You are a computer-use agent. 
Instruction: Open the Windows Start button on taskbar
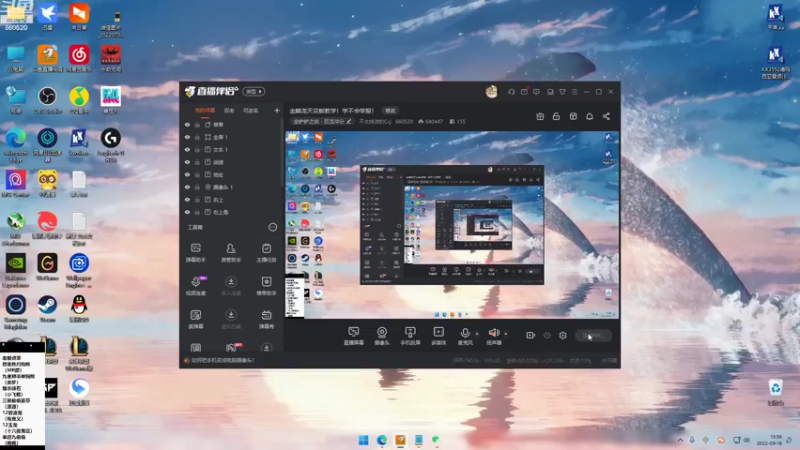pyautogui.click(x=363, y=440)
